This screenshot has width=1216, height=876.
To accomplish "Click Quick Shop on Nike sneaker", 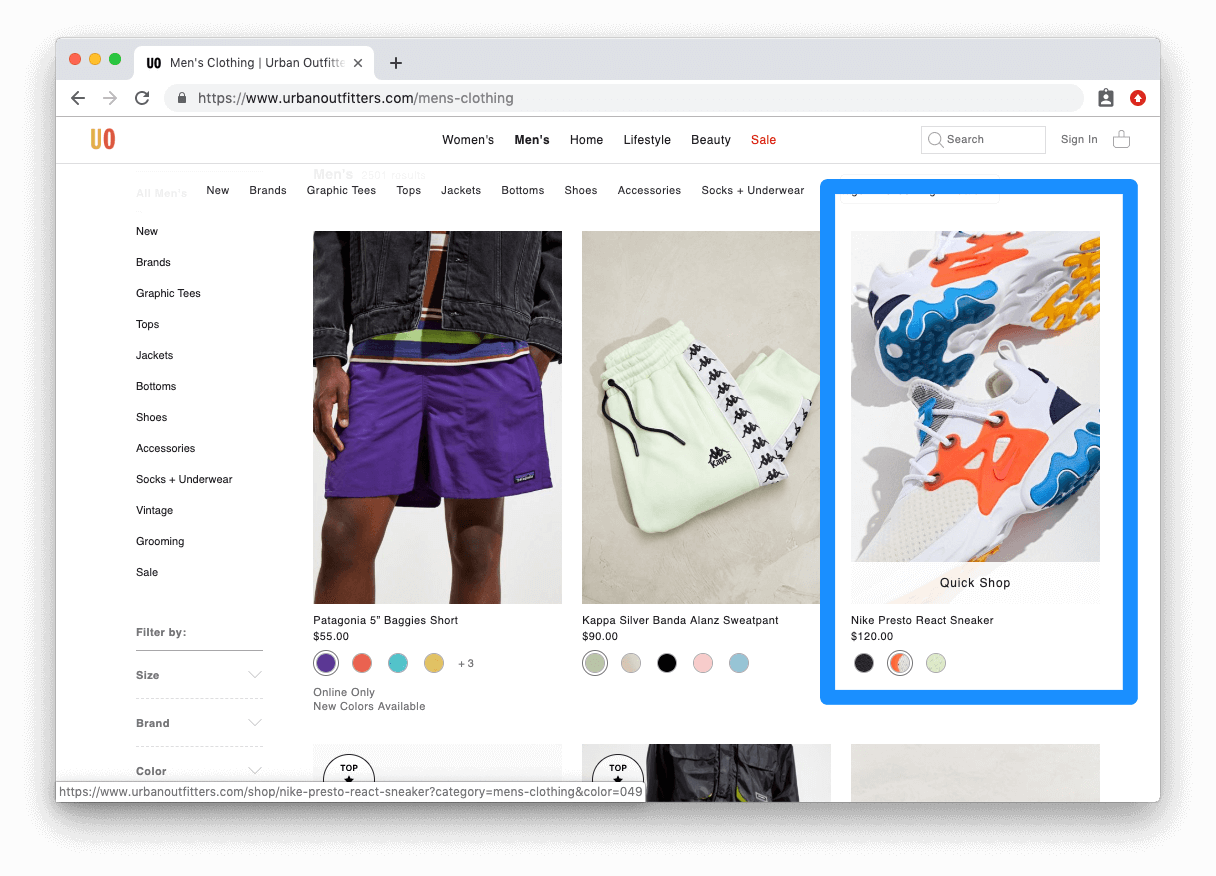I will coord(975,583).
